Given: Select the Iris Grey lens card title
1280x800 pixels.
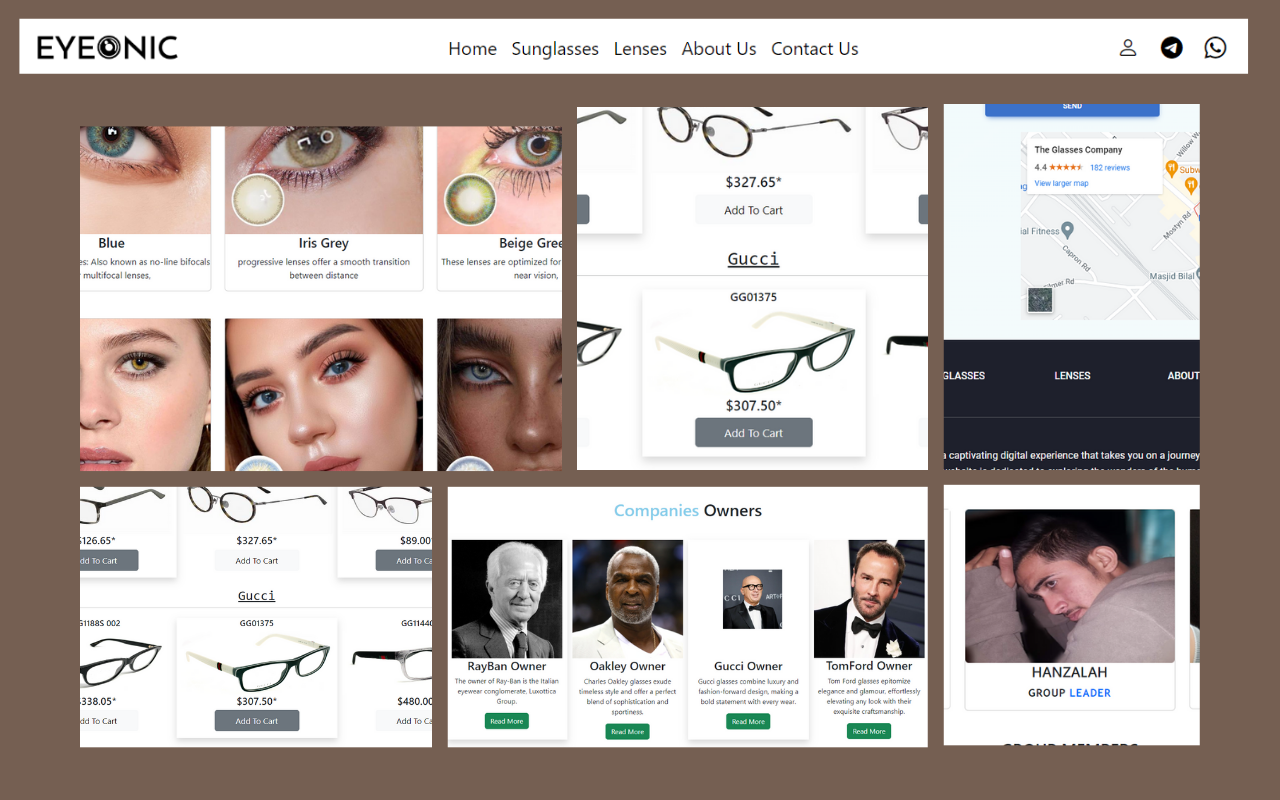Looking at the screenshot, I should coord(323,243).
